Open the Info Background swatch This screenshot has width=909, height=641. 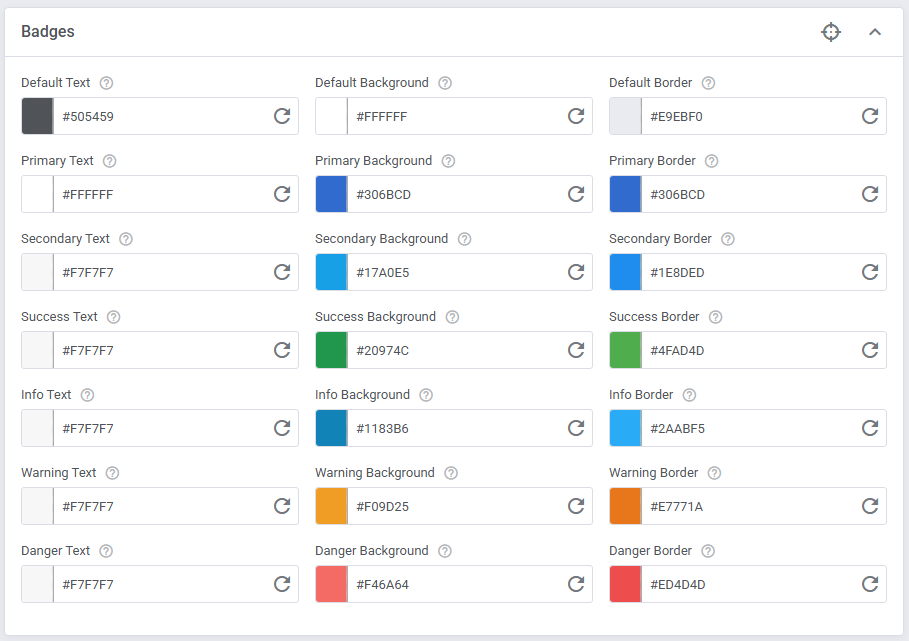pos(331,428)
